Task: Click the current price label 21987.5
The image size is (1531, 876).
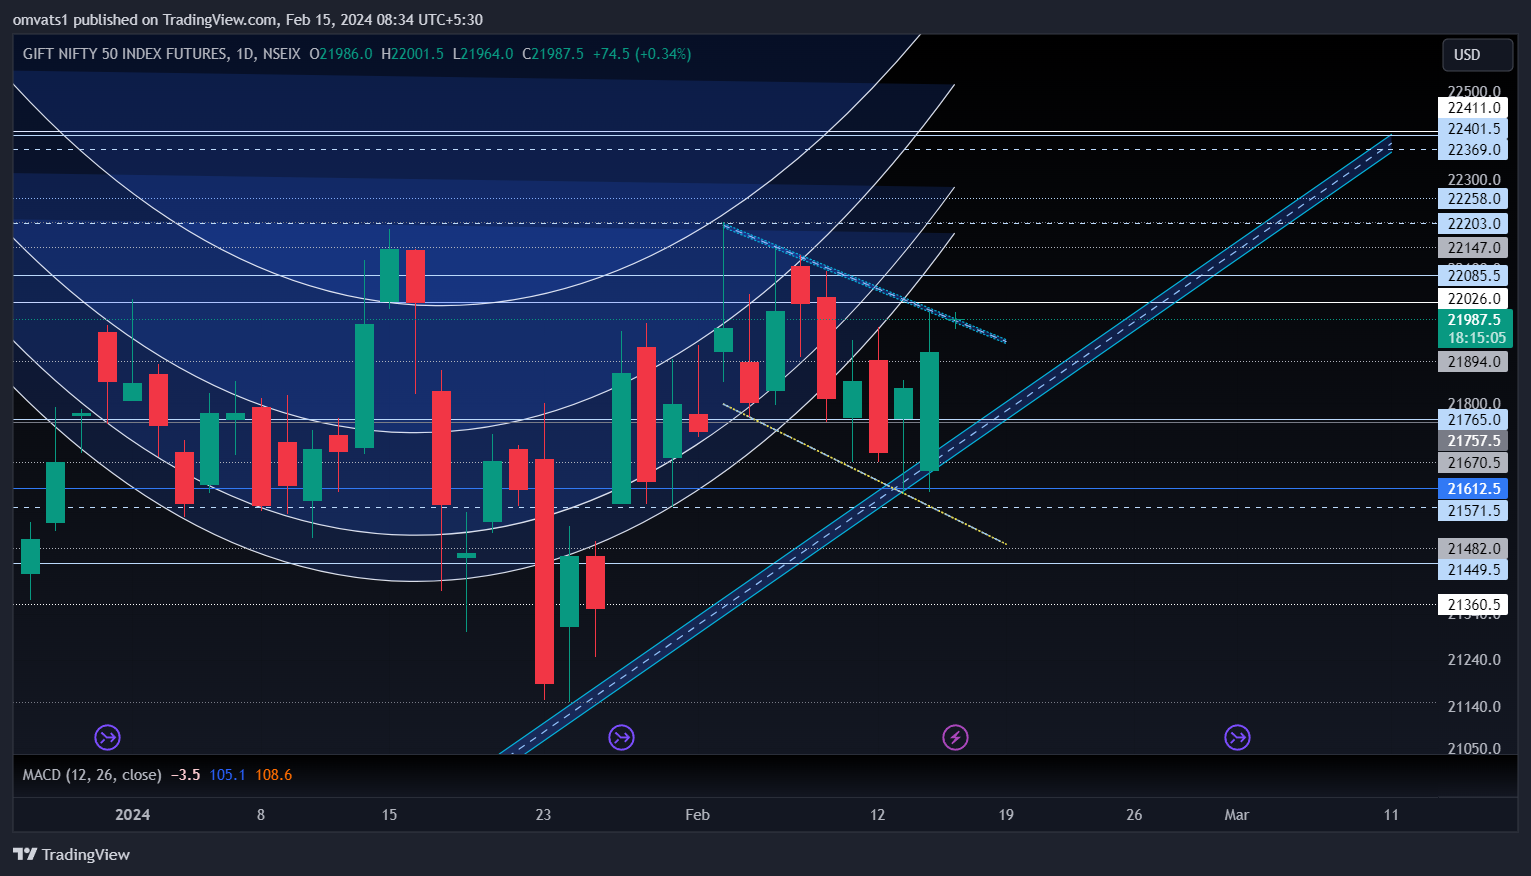Action: tap(1474, 320)
